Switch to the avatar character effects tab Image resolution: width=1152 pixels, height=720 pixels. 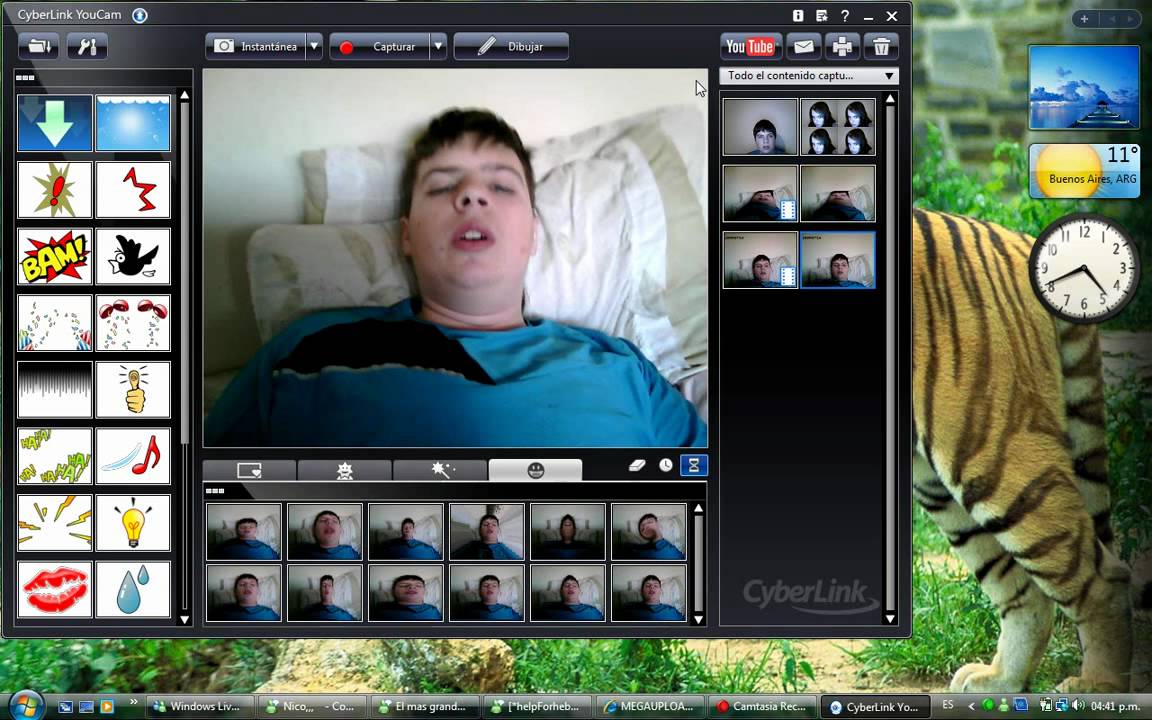(345, 470)
